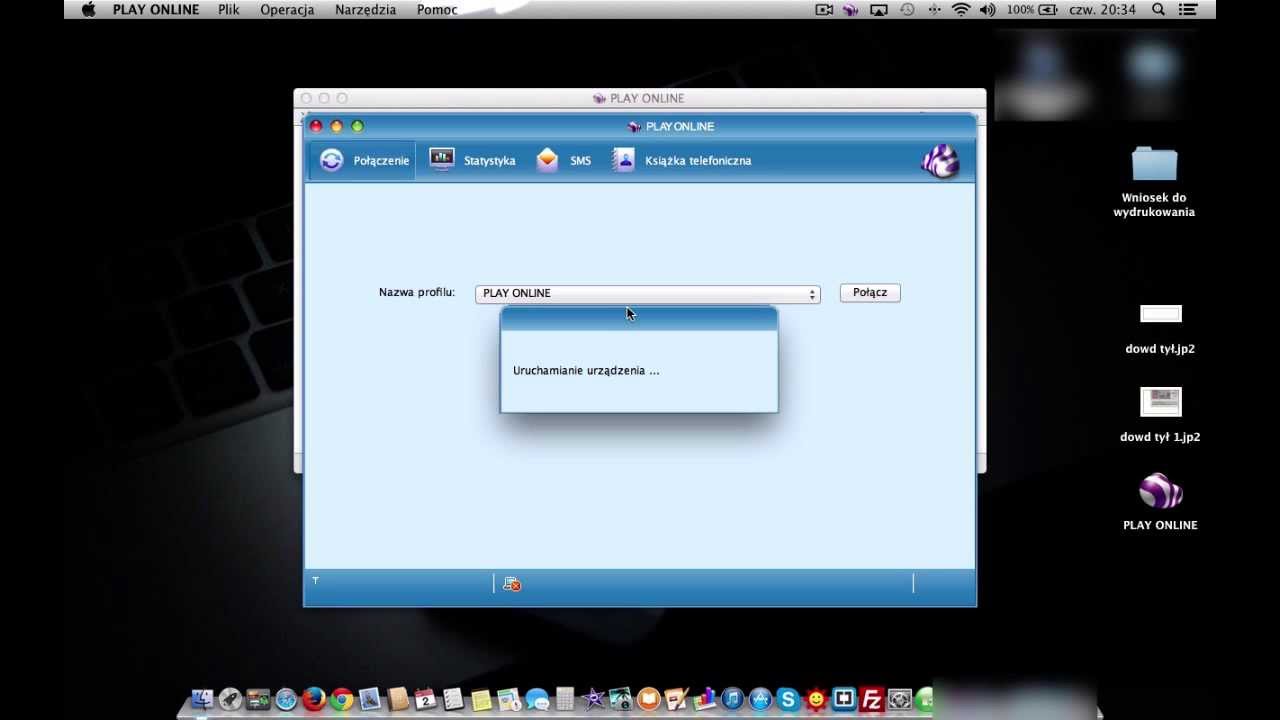Click the phone book contact icon
This screenshot has height=720, width=1280.
pyautogui.click(x=624, y=160)
